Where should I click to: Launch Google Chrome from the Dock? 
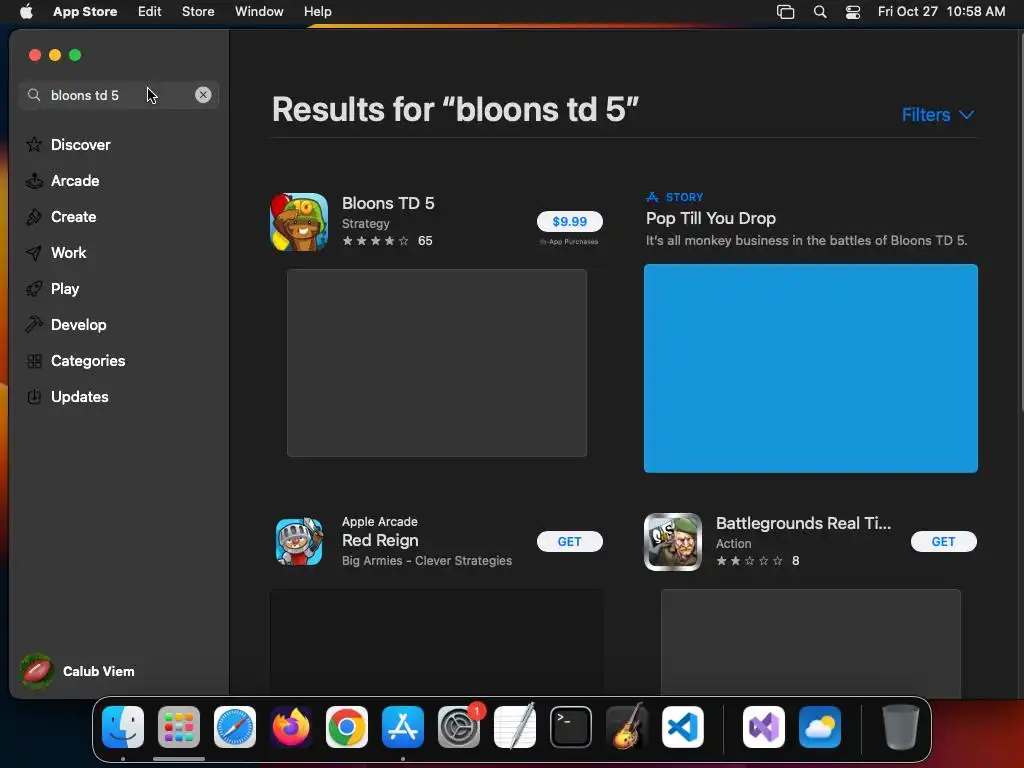coord(347,727)
